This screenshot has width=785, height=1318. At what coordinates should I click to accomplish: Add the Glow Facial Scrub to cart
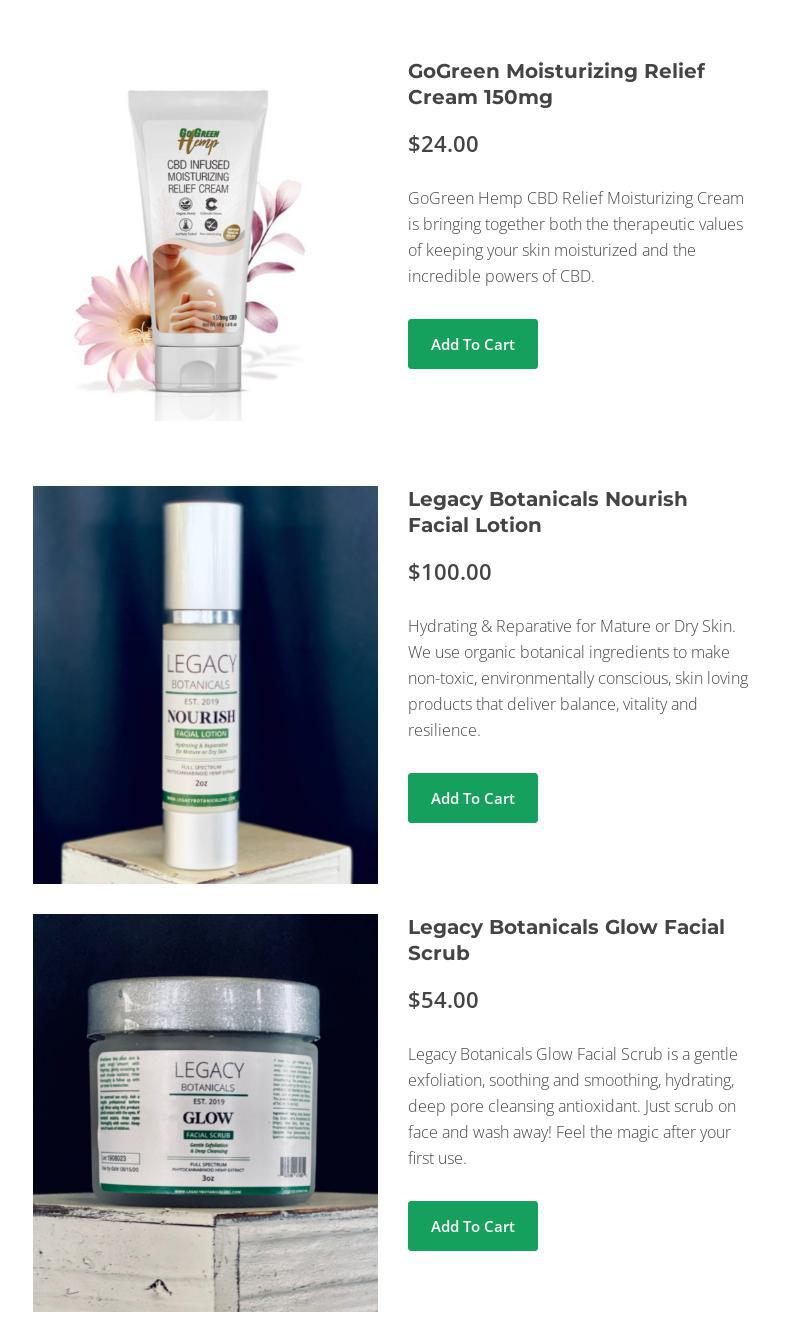pos(473,1226)
